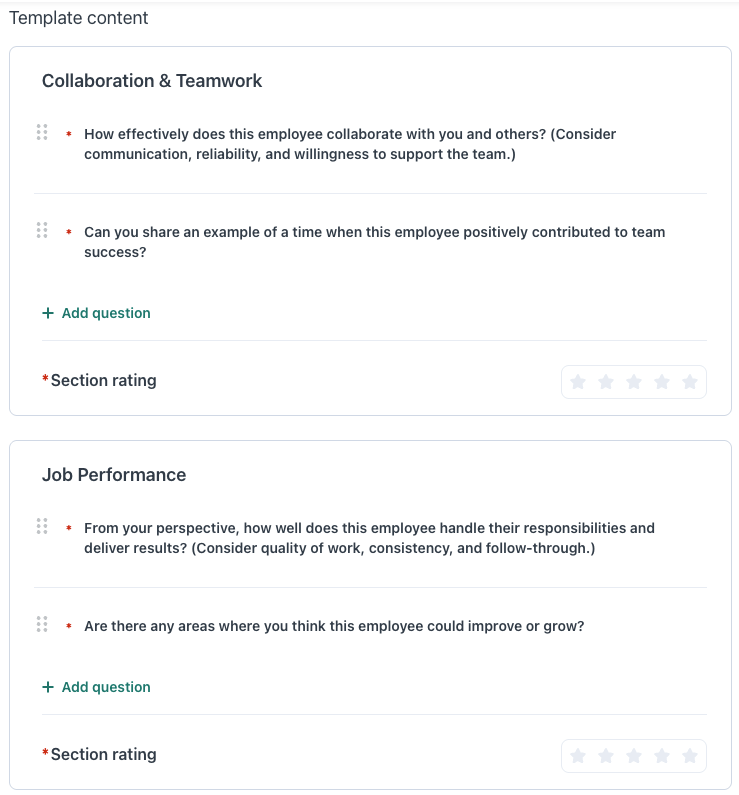
Task: Select third star in Collaboration & Teamwork rating
Action: [634, 381]
